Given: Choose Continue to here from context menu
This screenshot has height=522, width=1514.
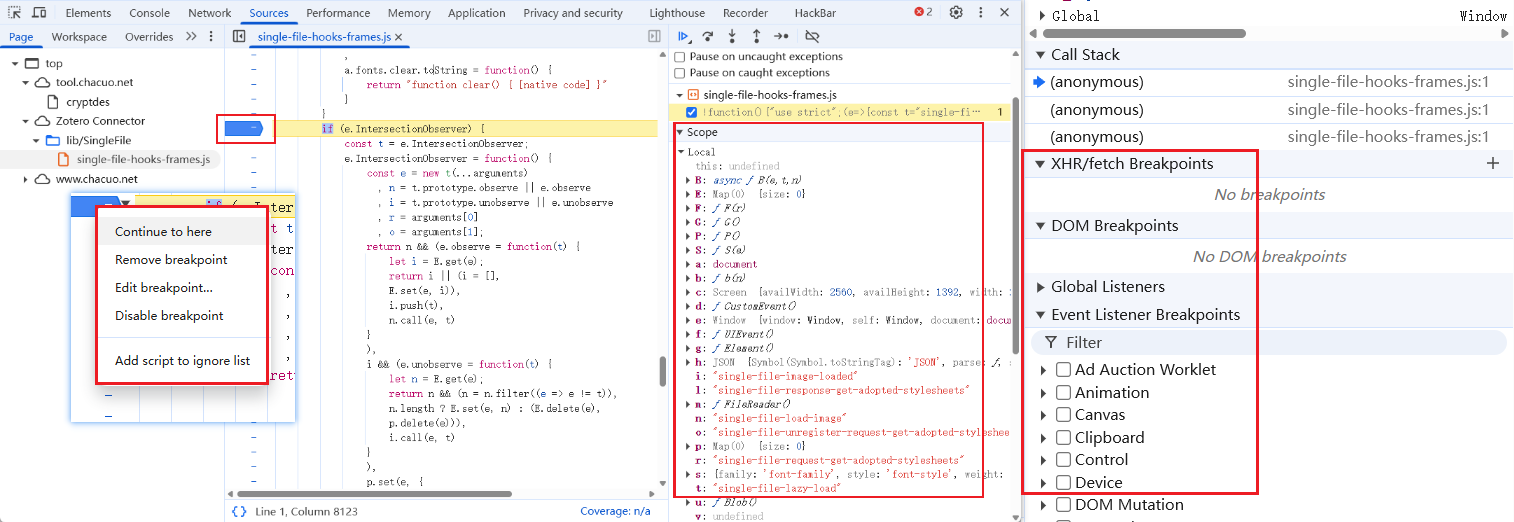Looking at the screenshot, I should [163, 231].
